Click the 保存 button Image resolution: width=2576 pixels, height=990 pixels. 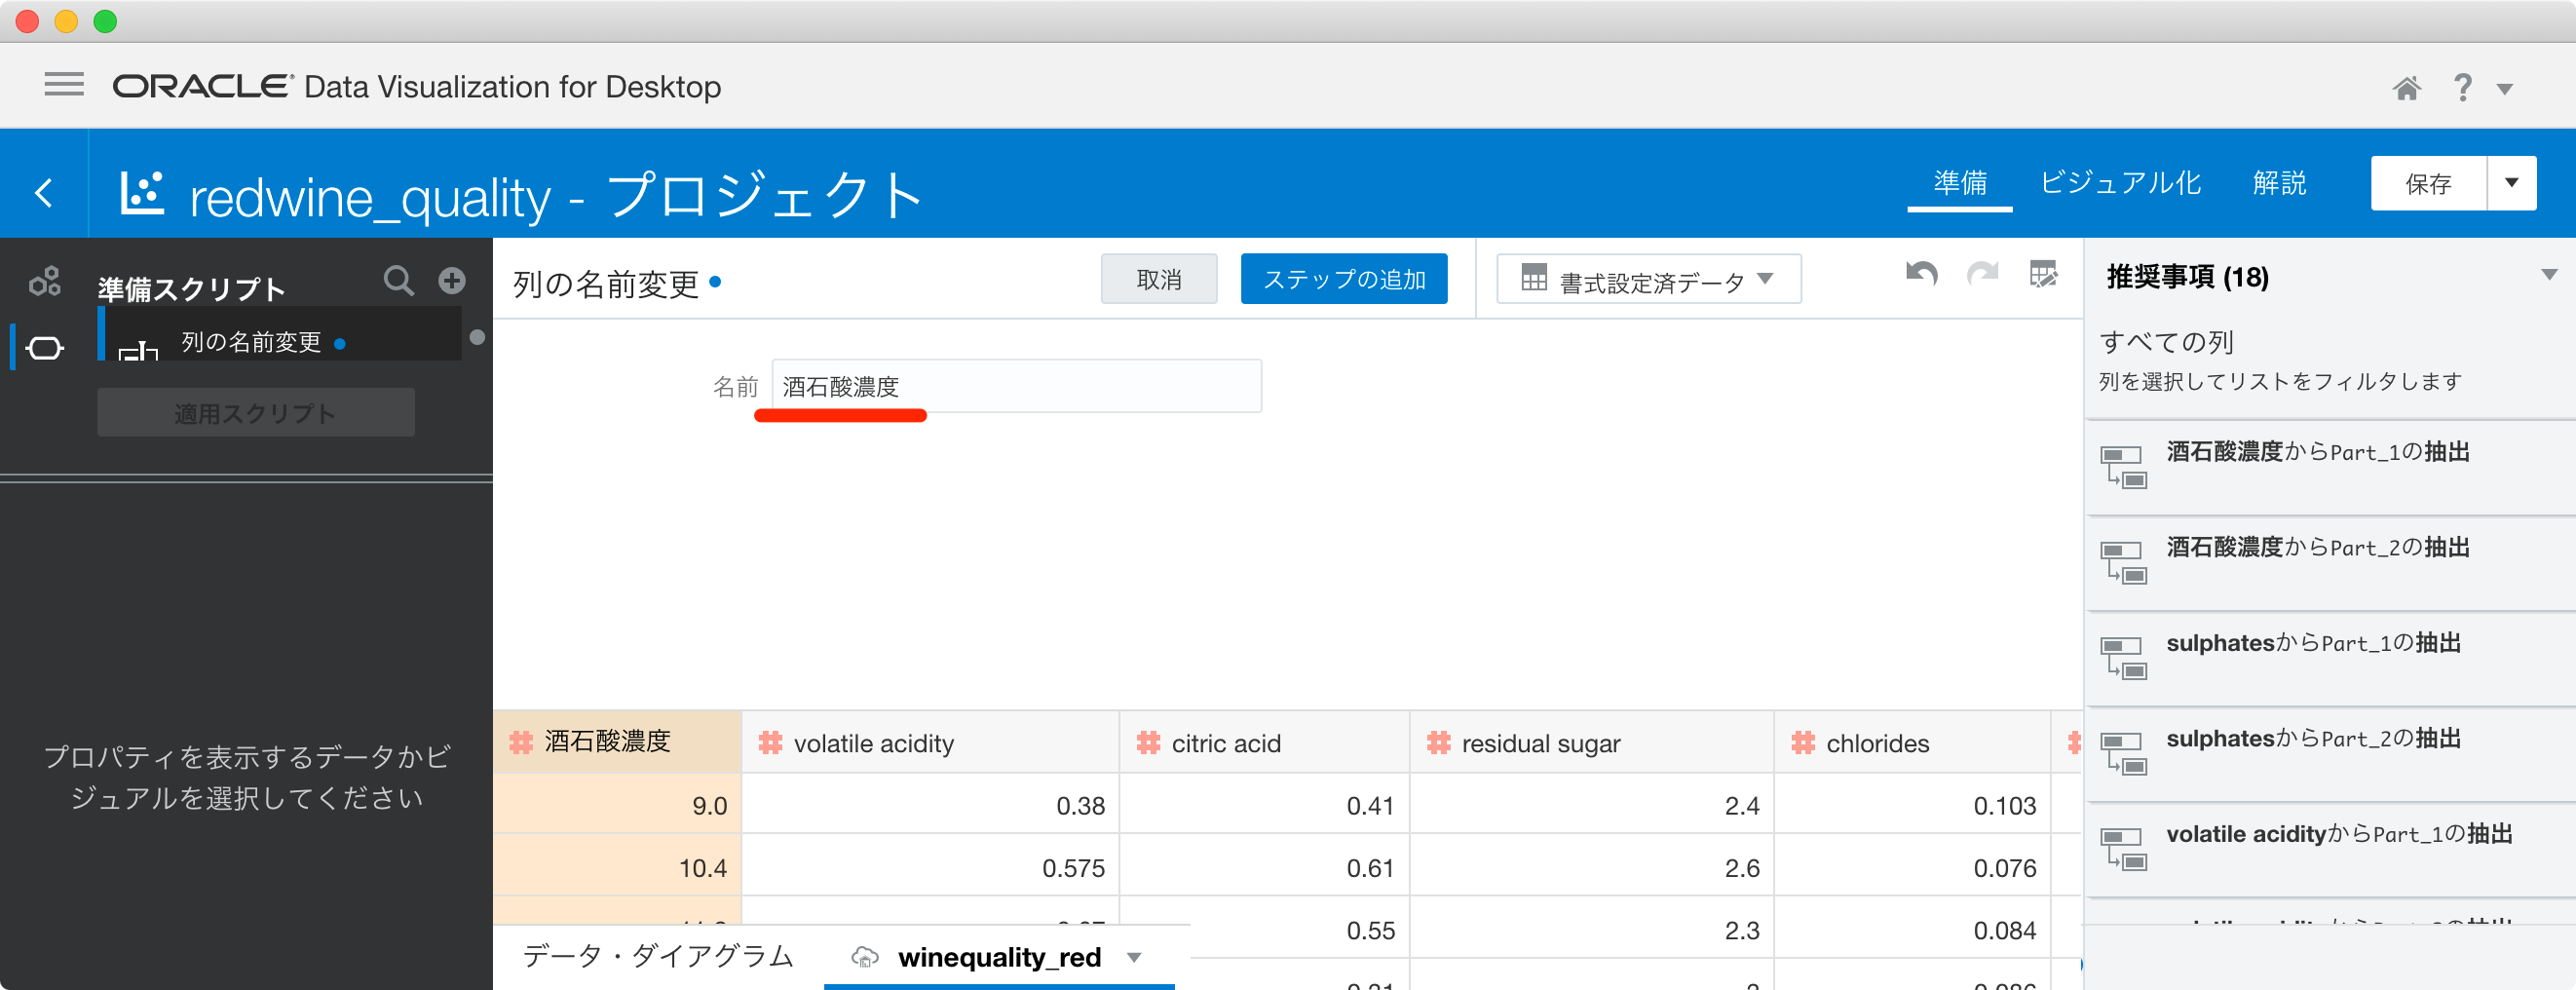coord(2427,183)
